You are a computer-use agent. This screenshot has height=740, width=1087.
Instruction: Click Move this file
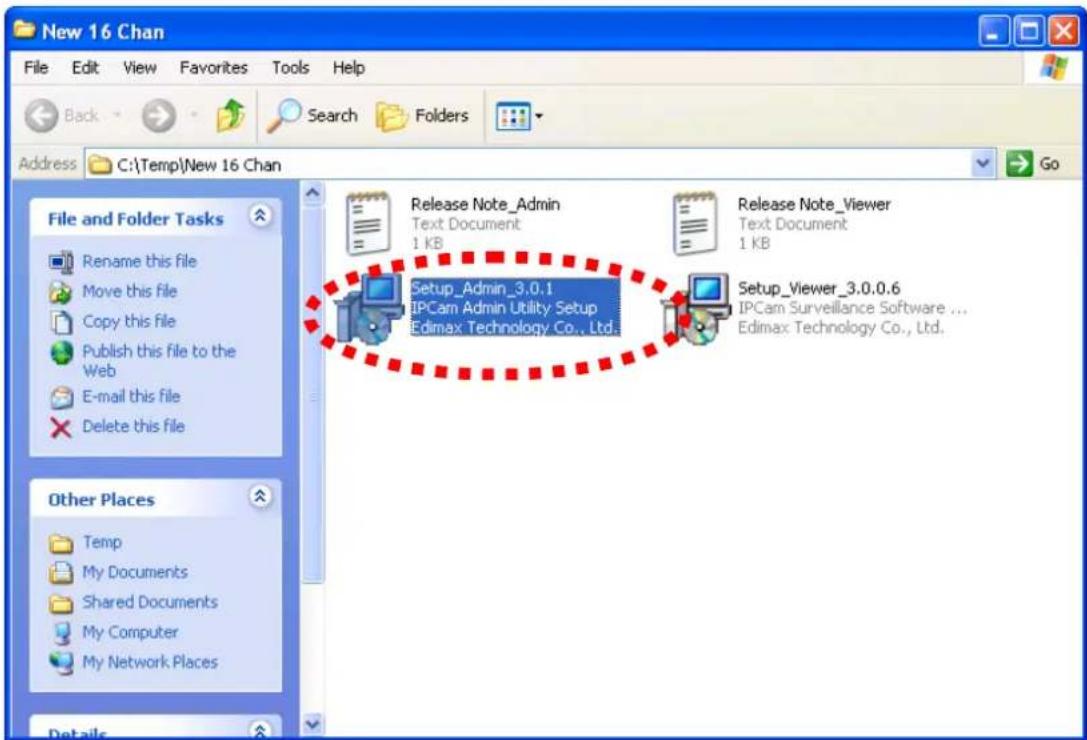130,291
